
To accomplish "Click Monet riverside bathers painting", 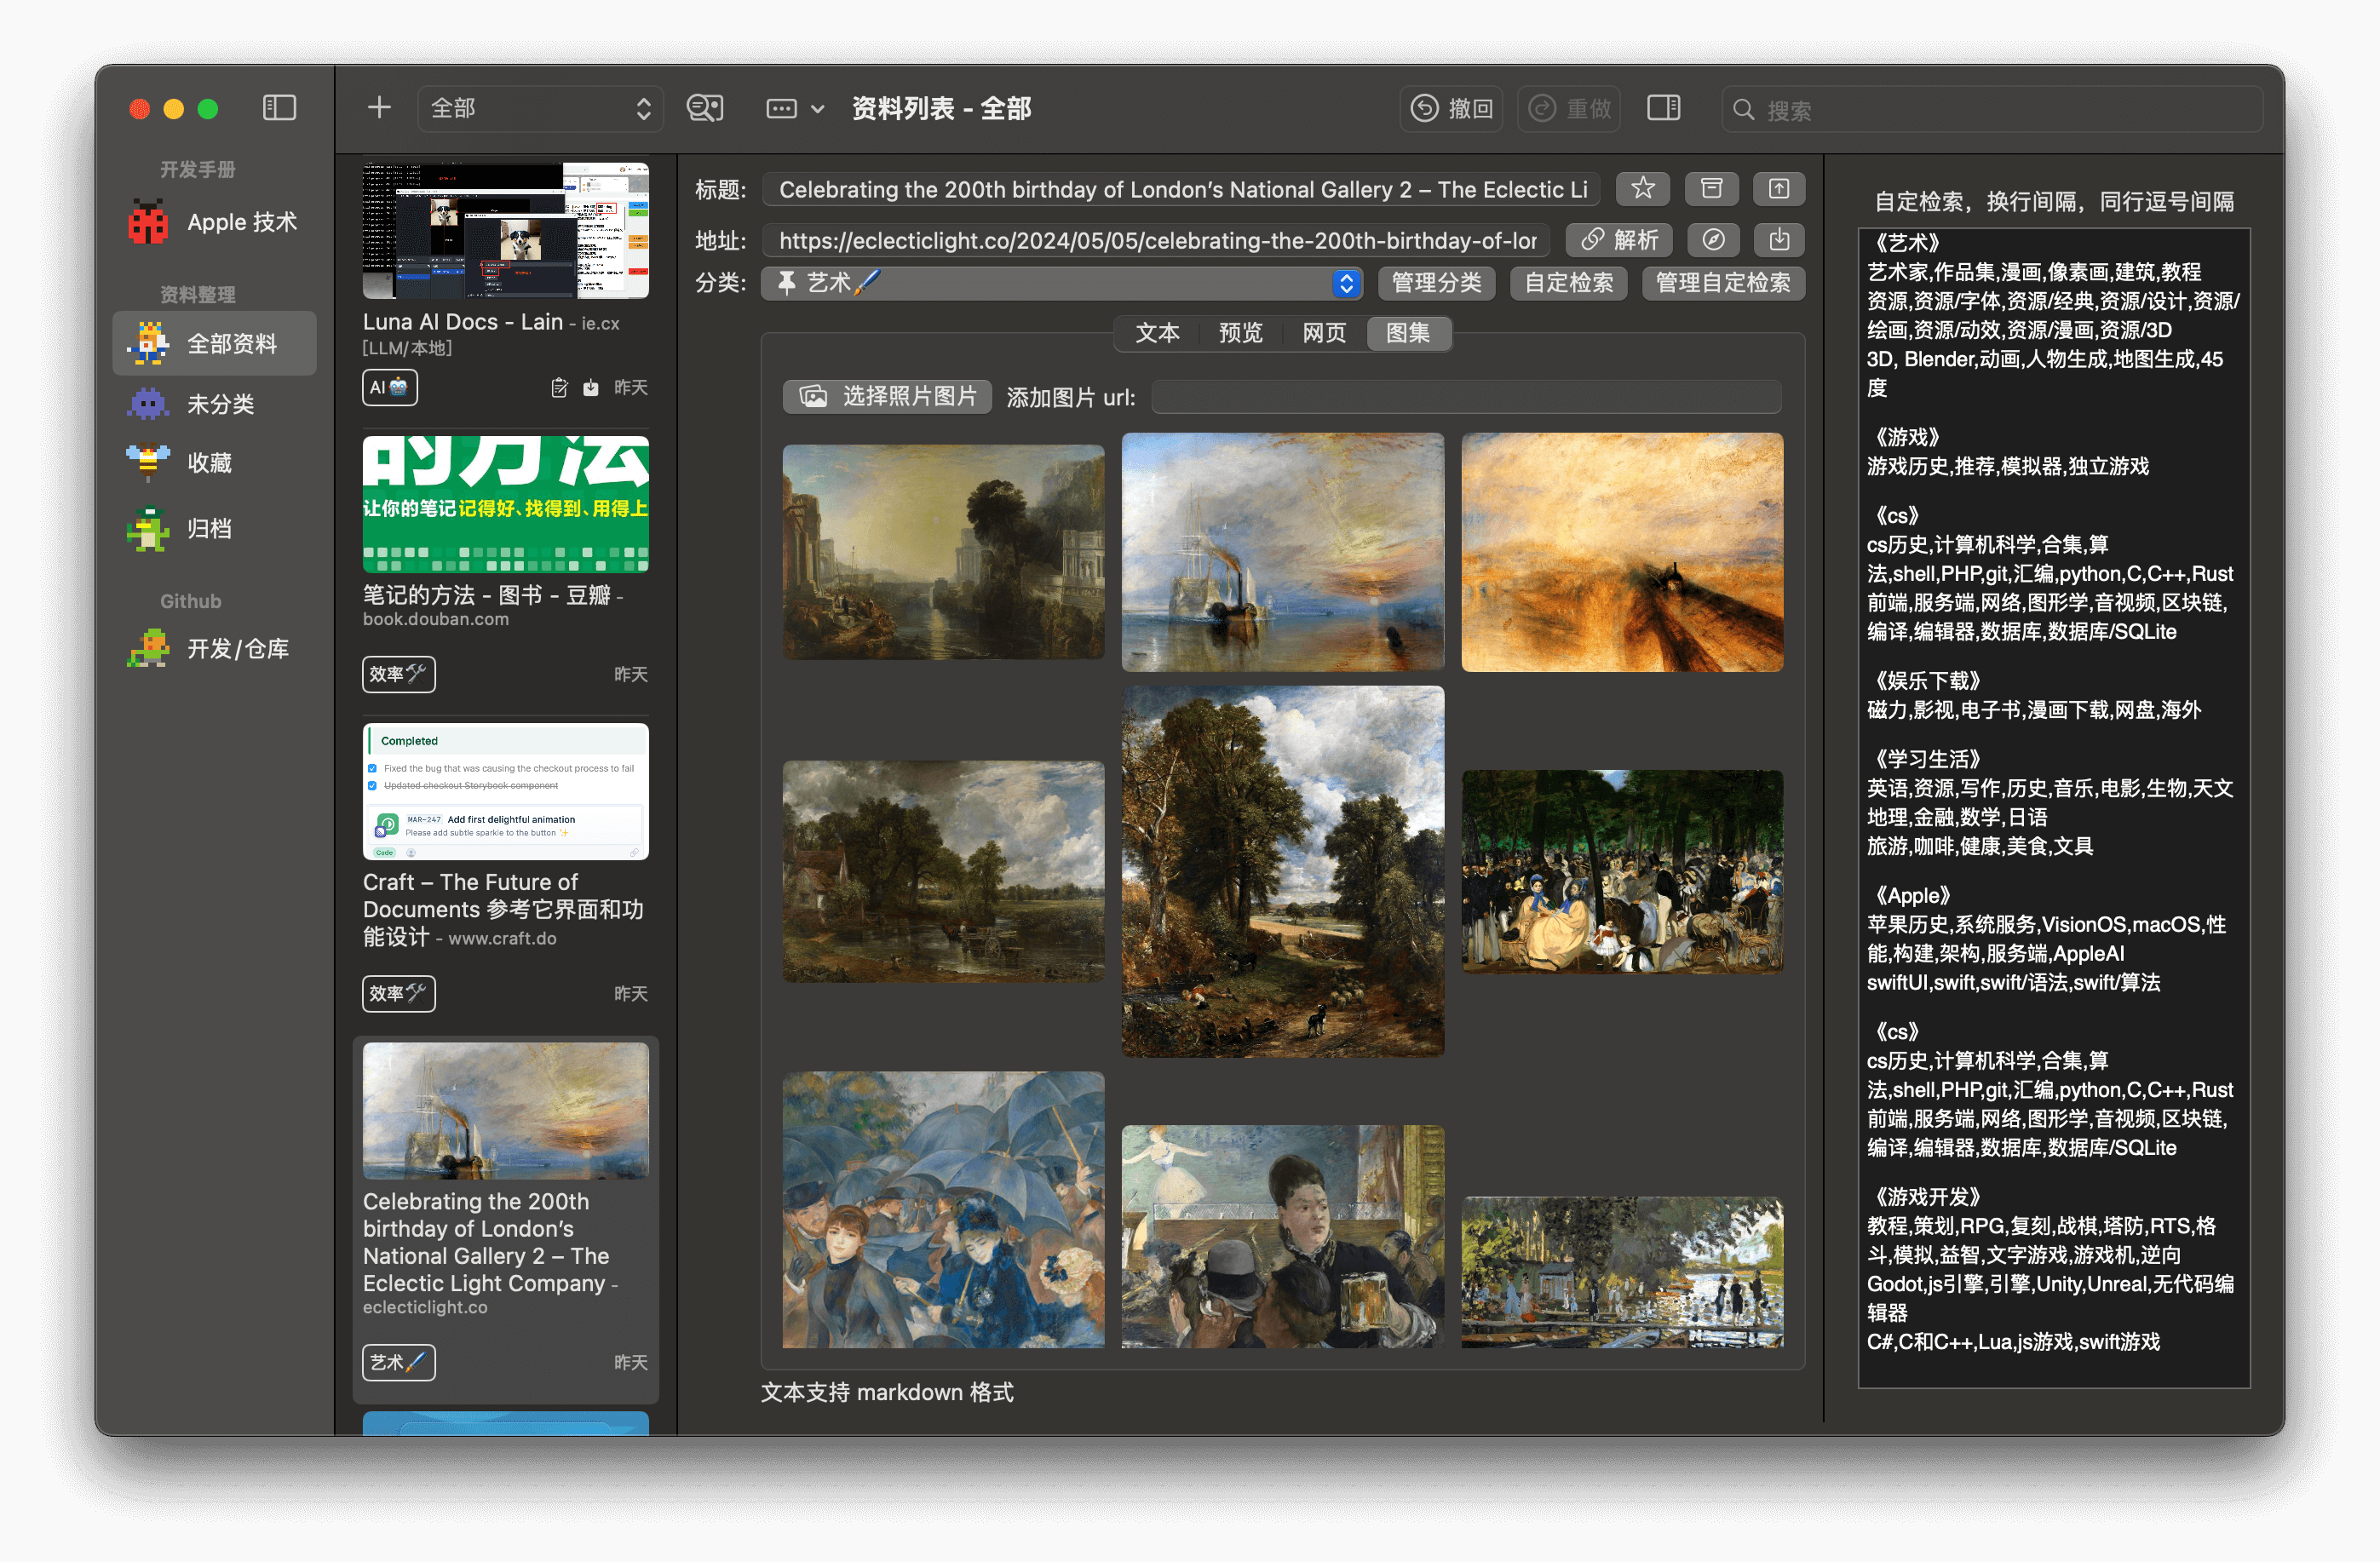I will click(x=1622, y=1272).
